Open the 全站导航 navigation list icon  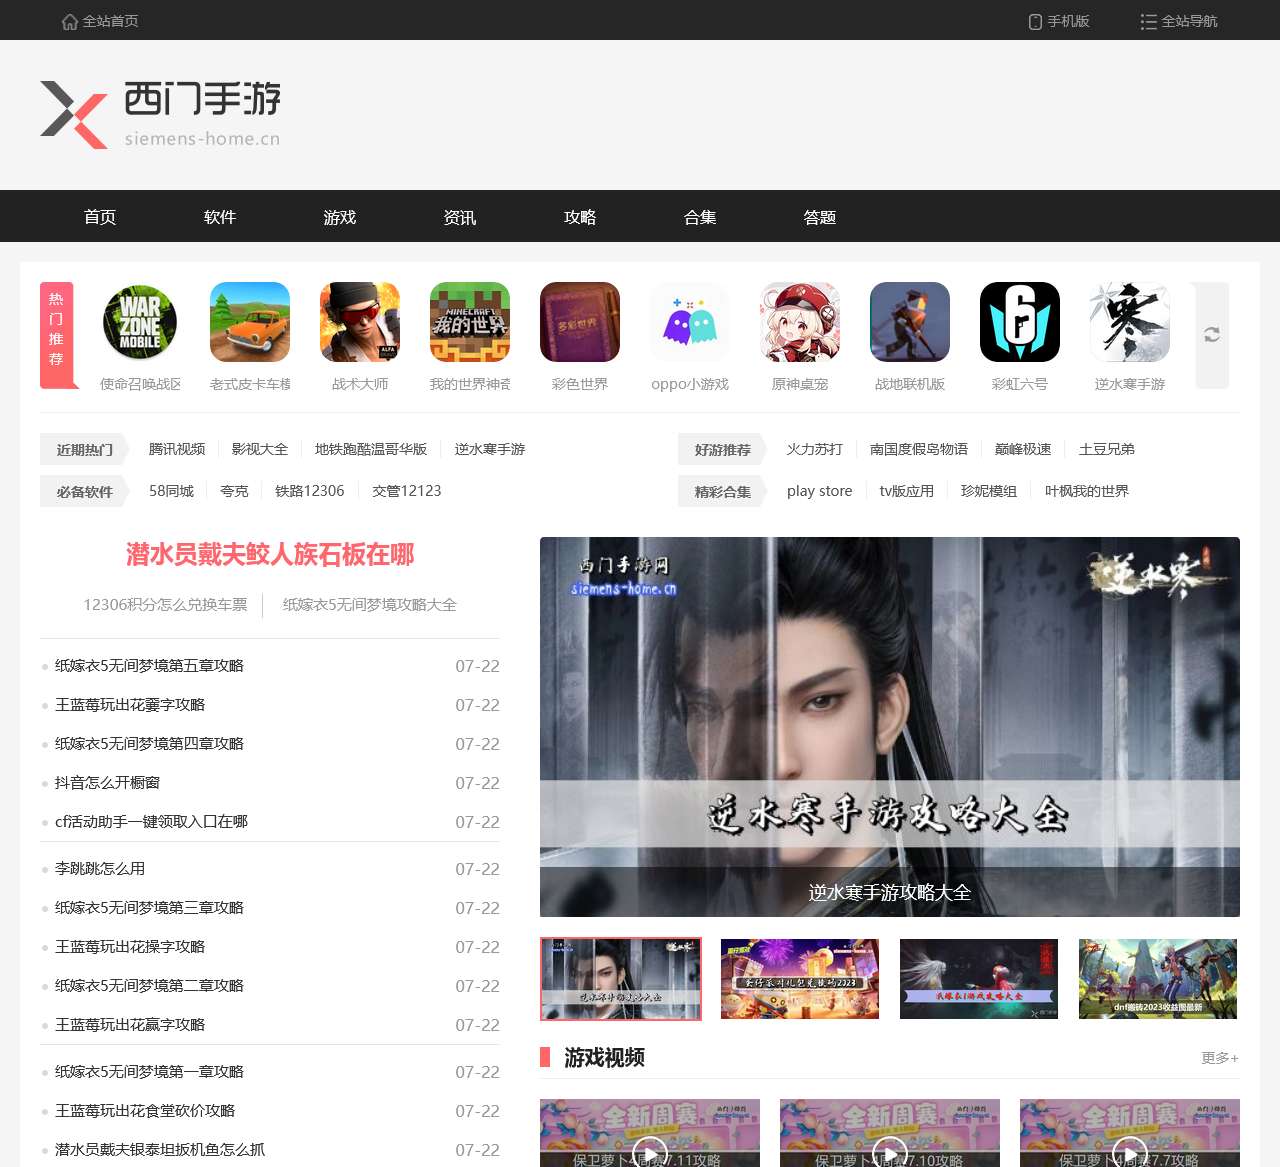(1148, 20)
